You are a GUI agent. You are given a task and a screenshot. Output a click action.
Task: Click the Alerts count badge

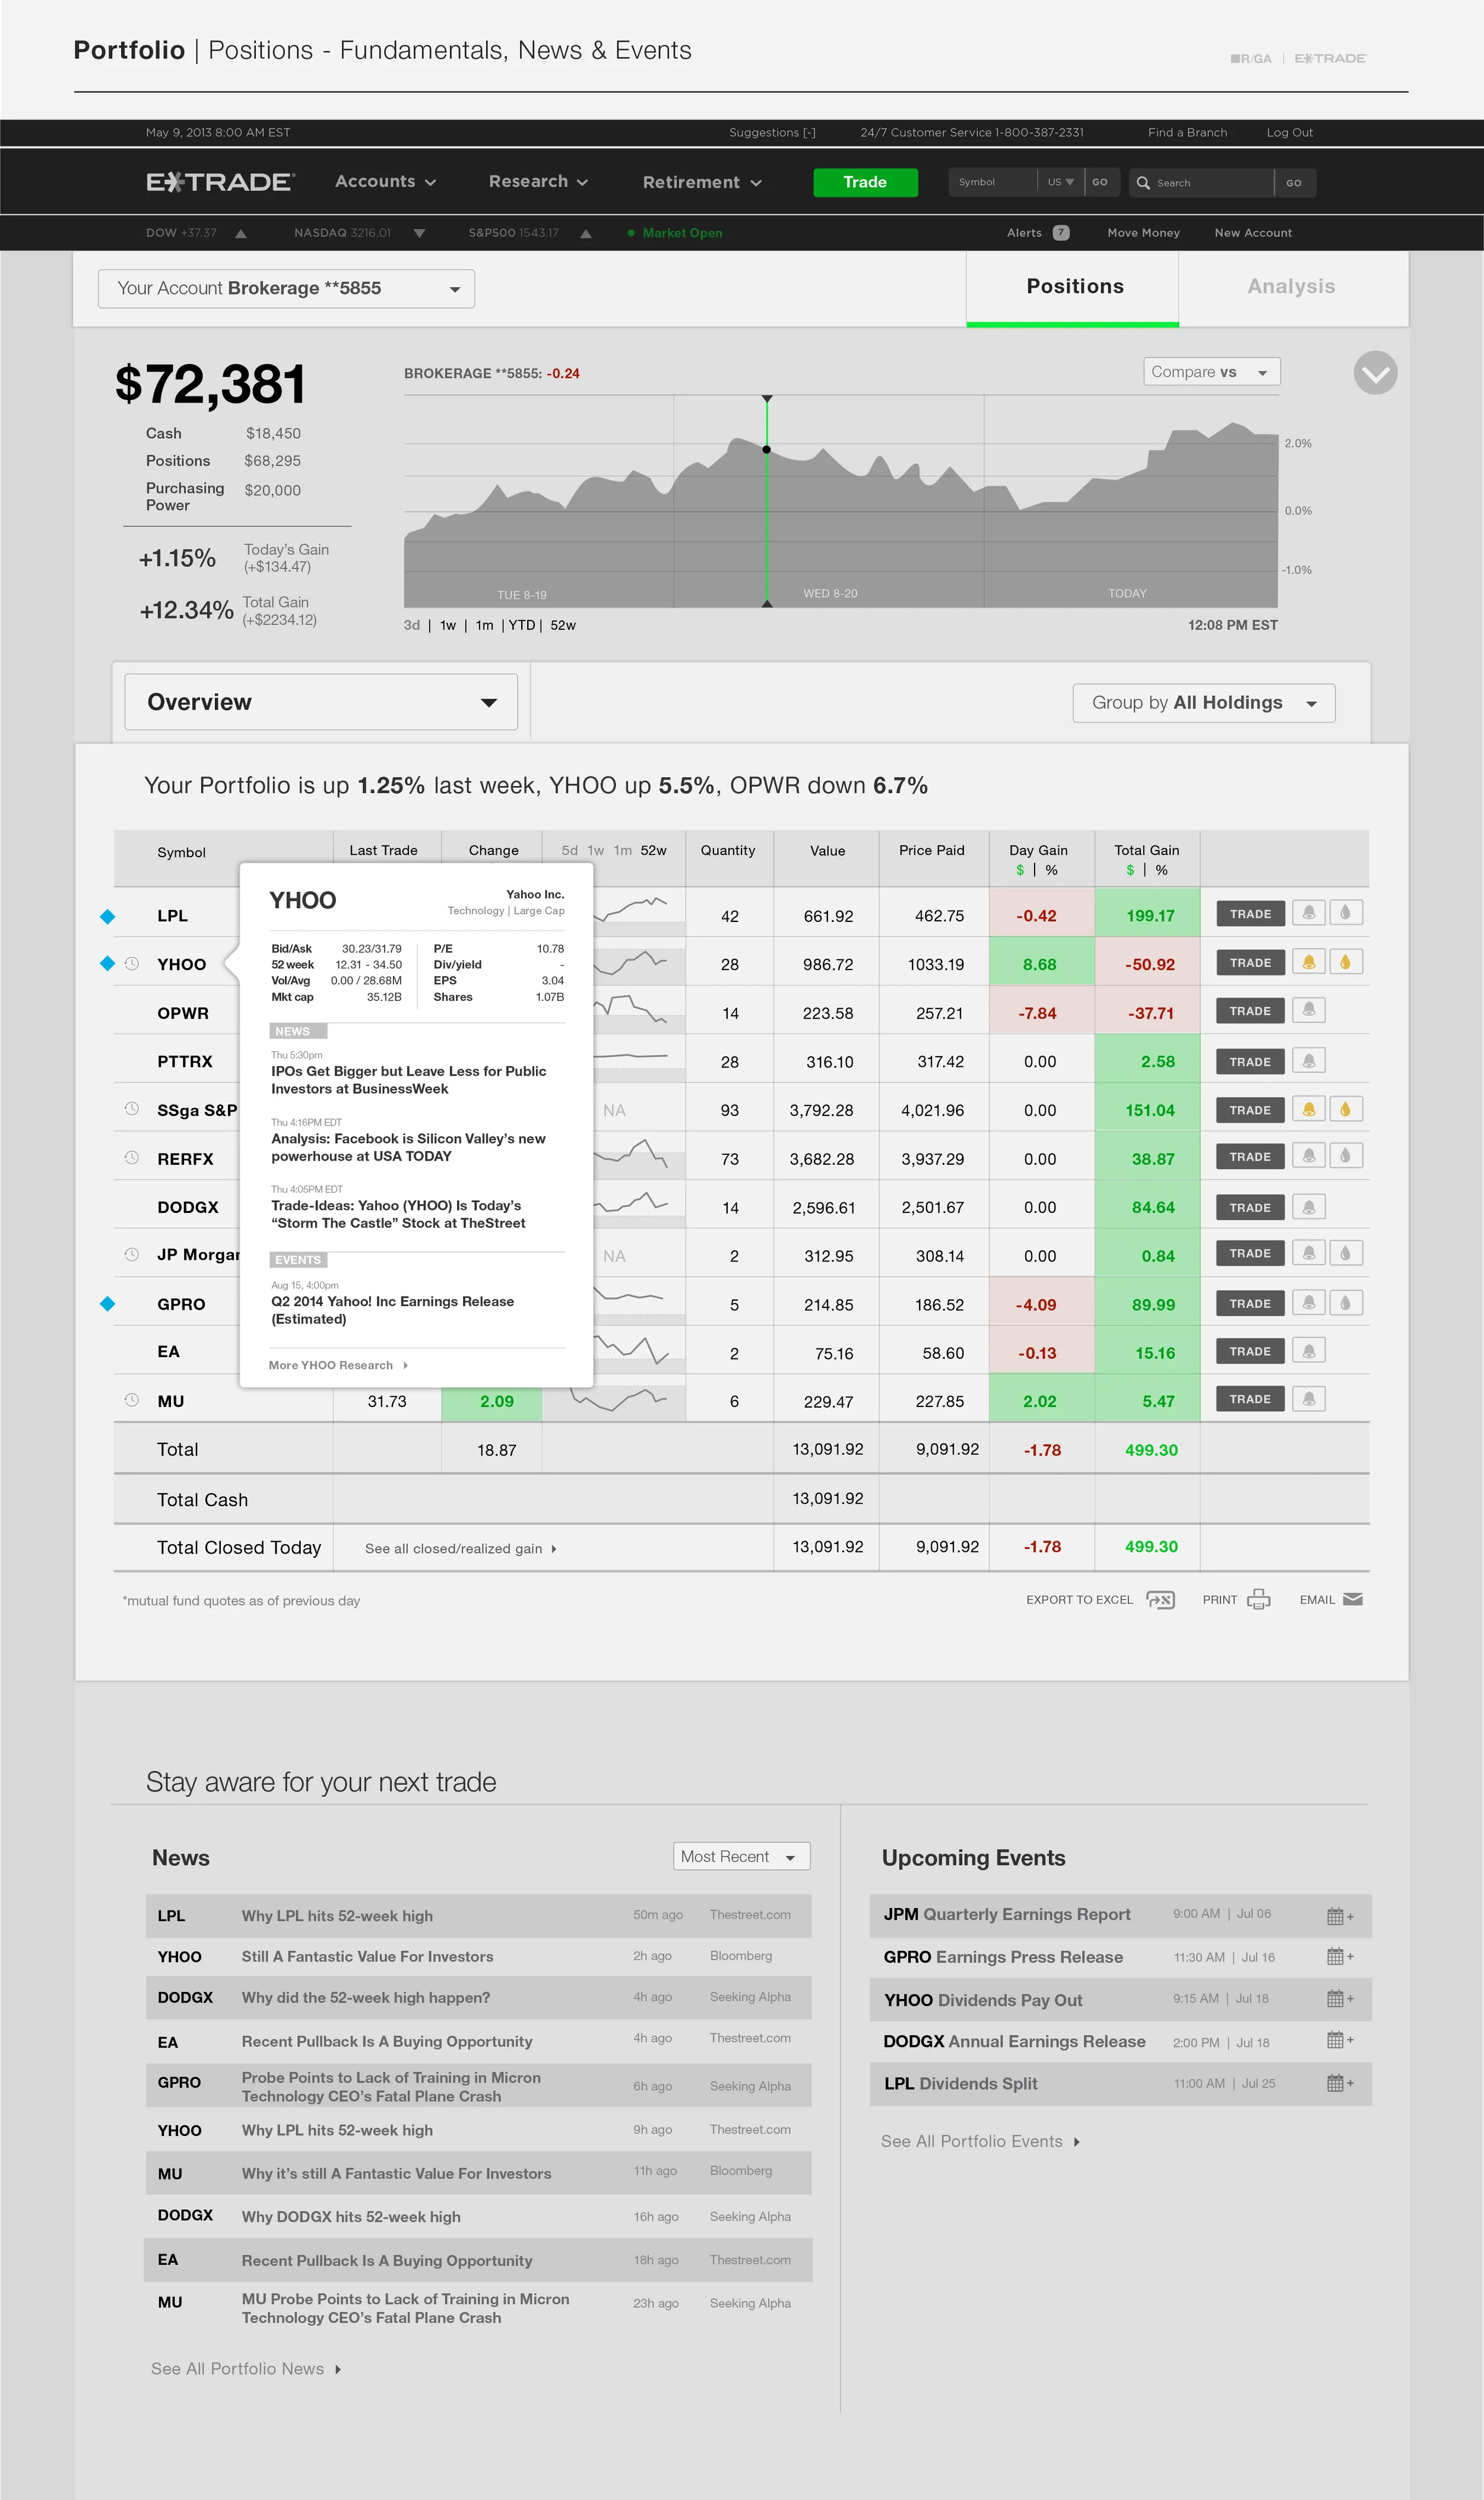point(1061,233)
